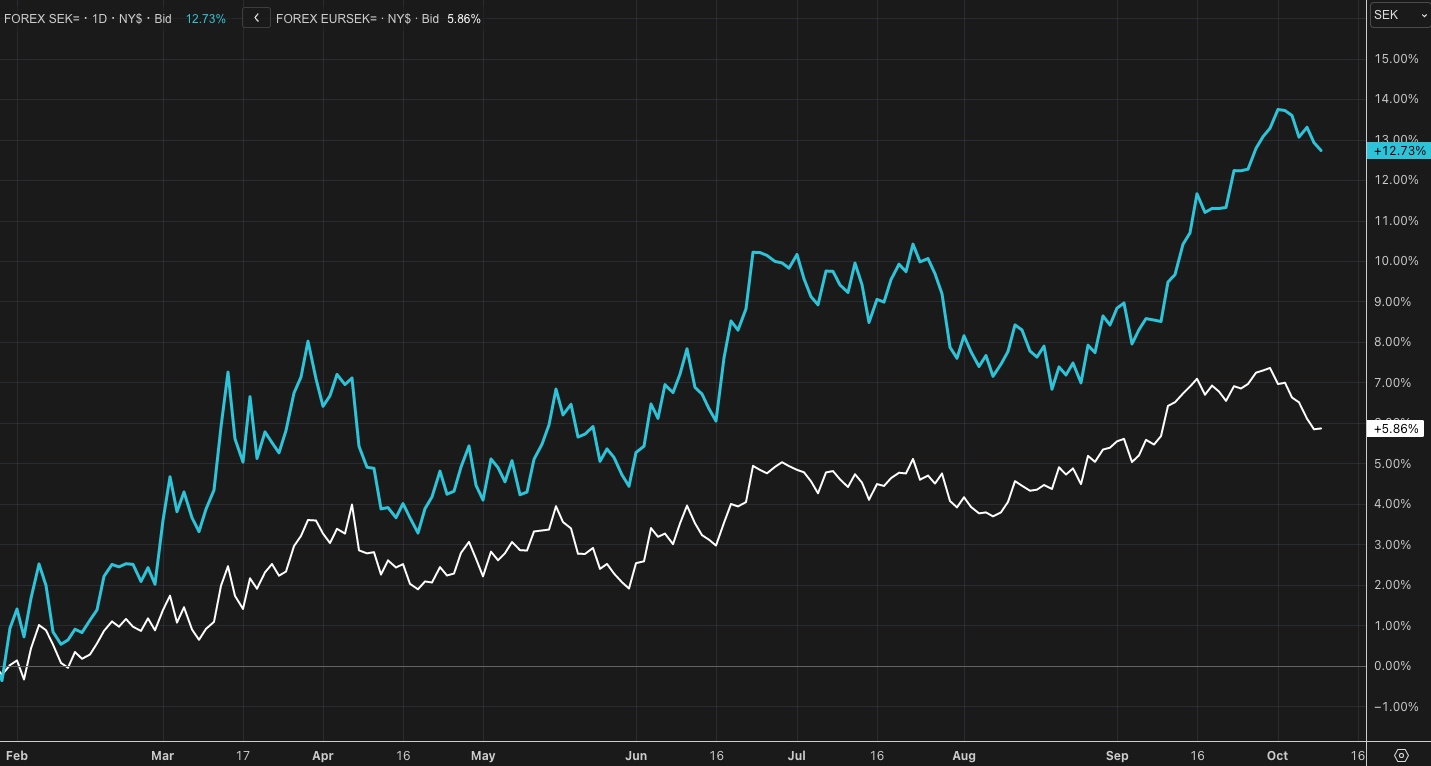
Task: Click the Mar label on time axis
Action: click(163, 756)
